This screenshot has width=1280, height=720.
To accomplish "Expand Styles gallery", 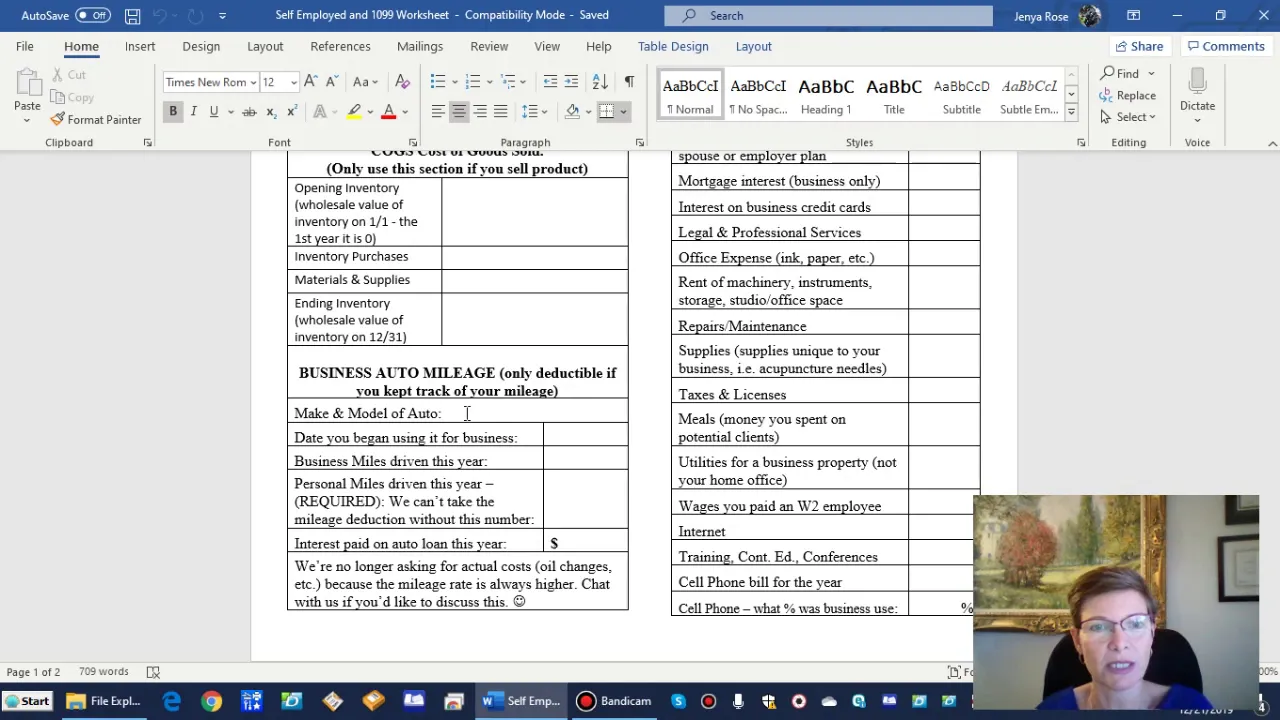I will pos(1071,112).
